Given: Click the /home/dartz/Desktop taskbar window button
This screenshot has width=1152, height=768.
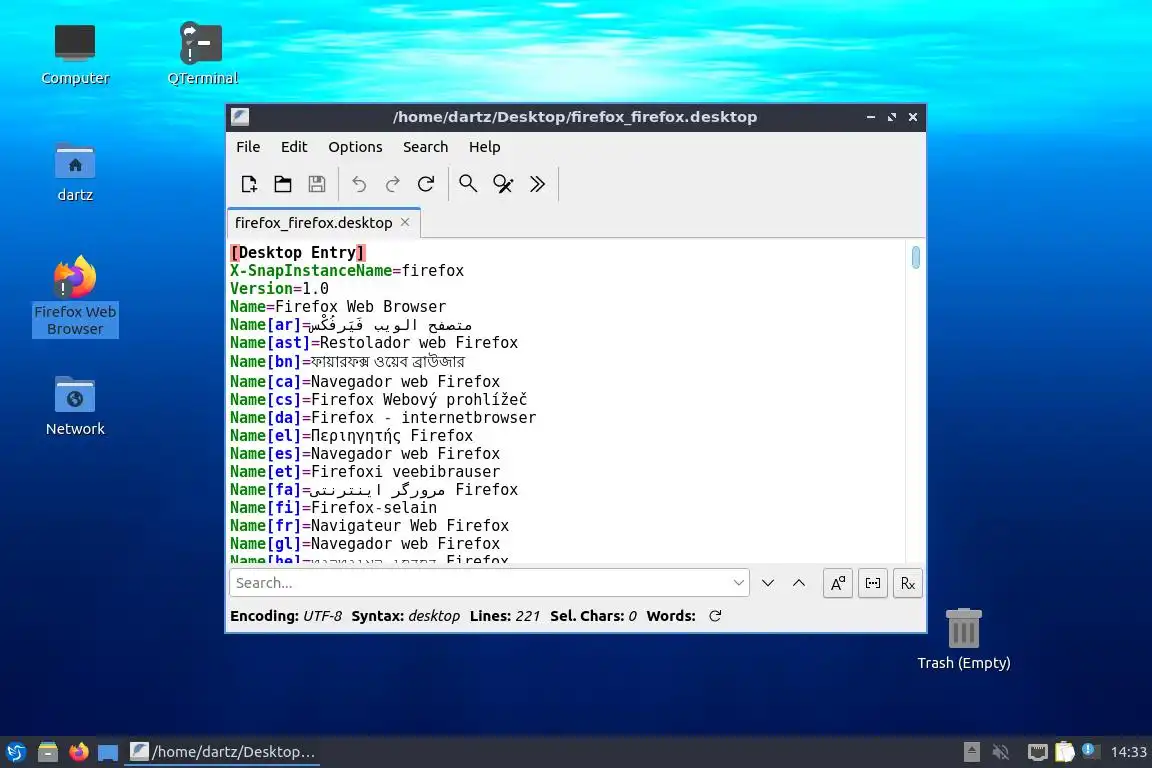Looking at the screenshot, I should point(223,752).
